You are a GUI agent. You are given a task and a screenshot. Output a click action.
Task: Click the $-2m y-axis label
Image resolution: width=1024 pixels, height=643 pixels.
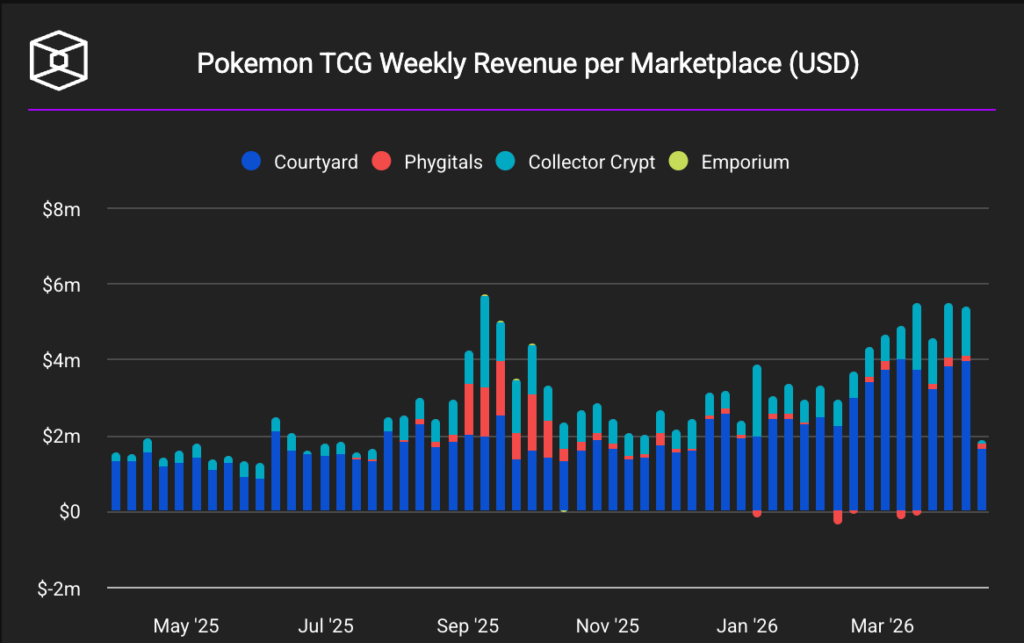coord(59,588)
